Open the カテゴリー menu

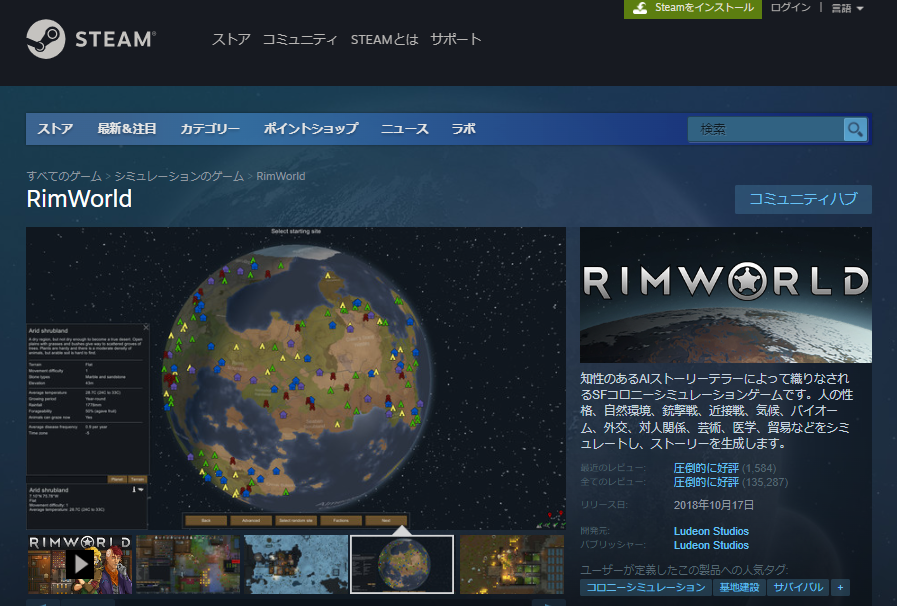pos(210,129)
